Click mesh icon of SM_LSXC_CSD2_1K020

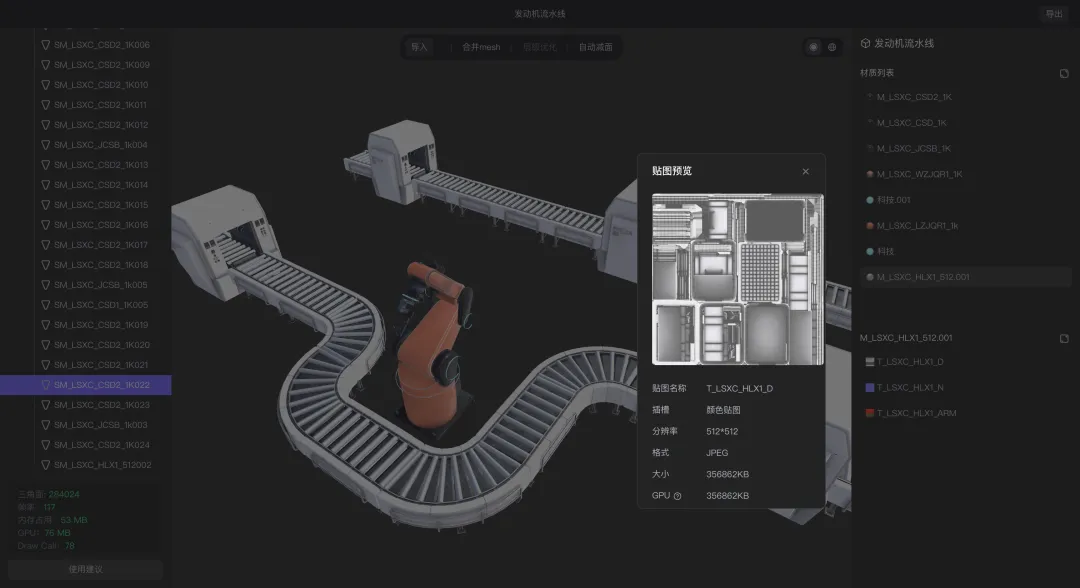point(45,344)
